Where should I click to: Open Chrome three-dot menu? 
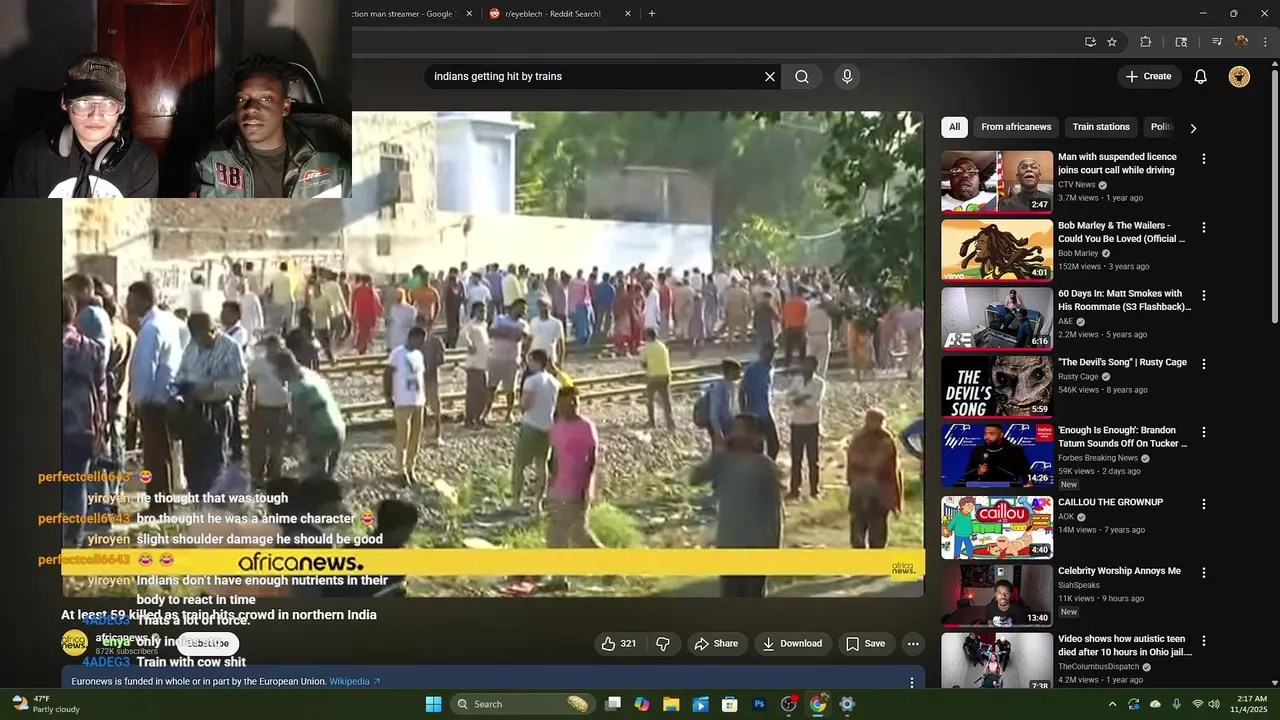(x=1266, y=42)
